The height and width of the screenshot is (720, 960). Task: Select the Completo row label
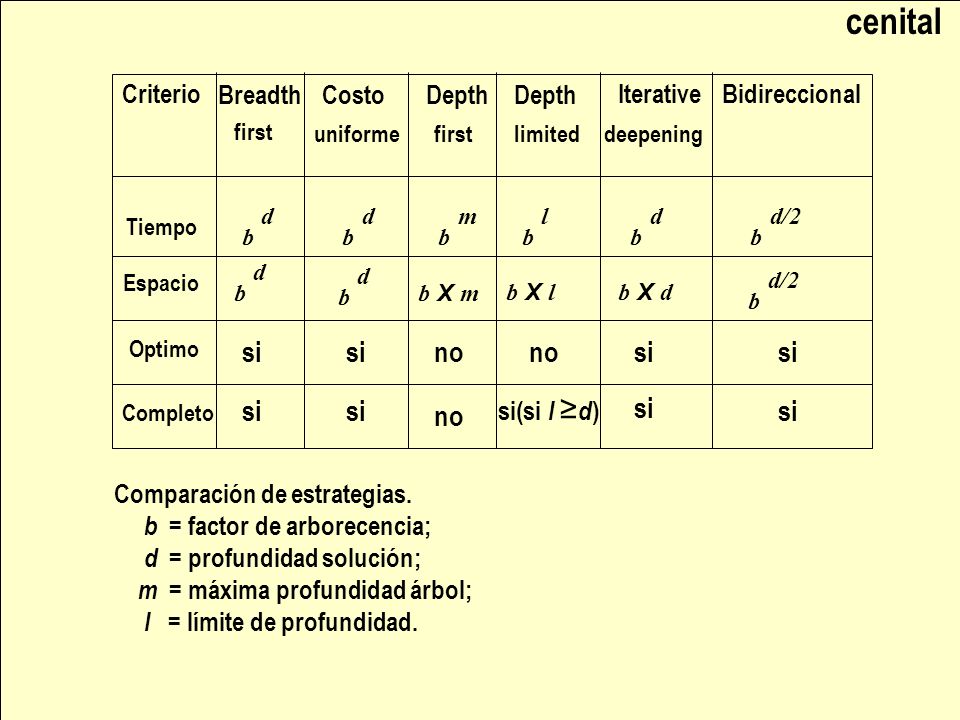click(168, 413)
